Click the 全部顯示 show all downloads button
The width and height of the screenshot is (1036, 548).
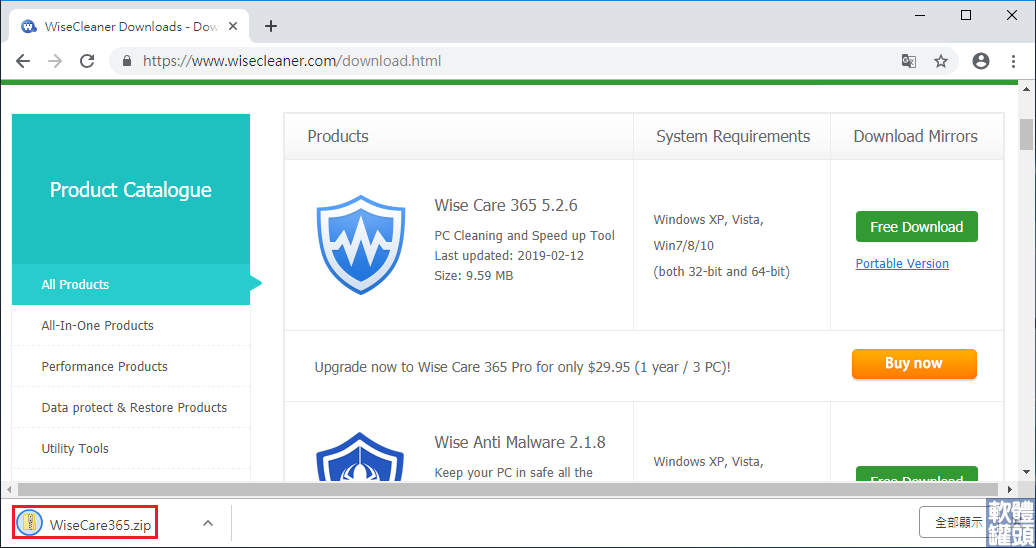[959, 522]
